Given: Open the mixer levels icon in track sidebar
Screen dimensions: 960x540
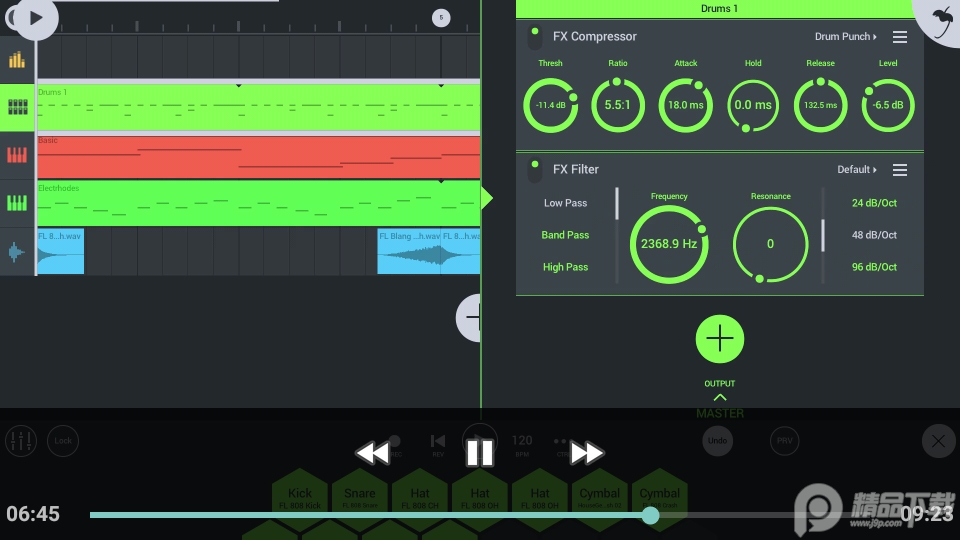Looking at the screenshot, I should point(17,59).
